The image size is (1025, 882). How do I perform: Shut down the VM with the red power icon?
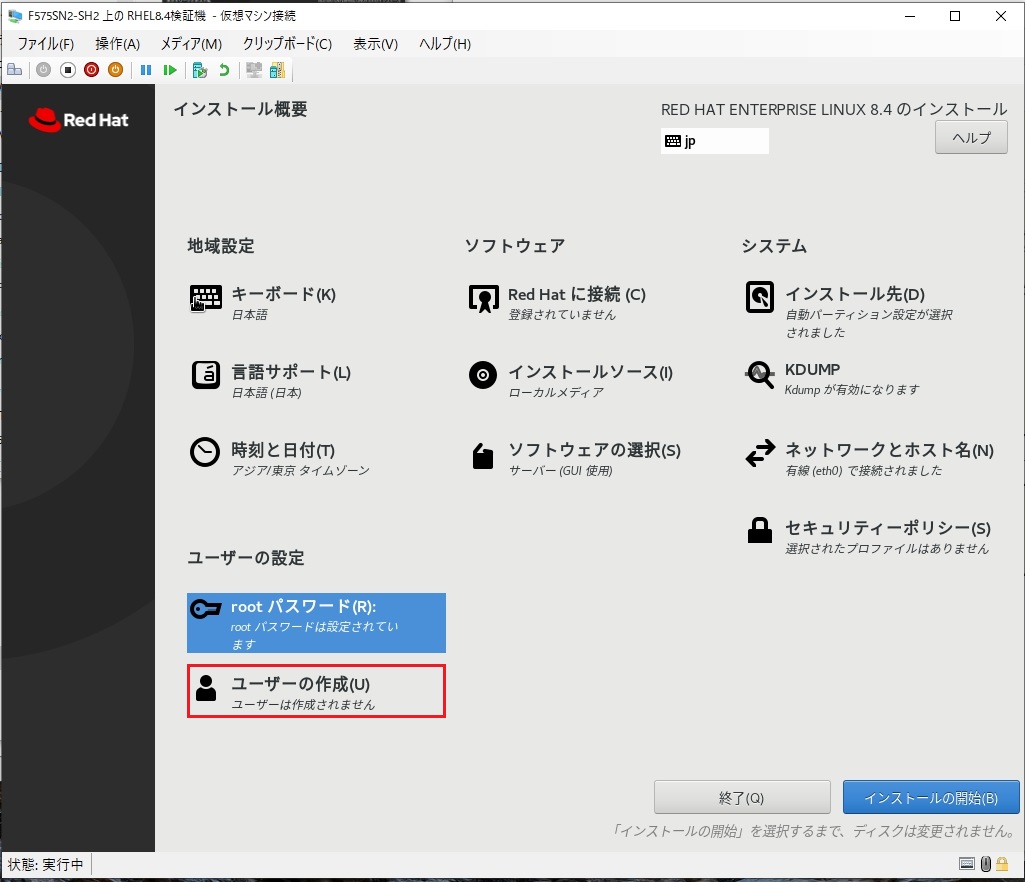click(x=92, y=70)
